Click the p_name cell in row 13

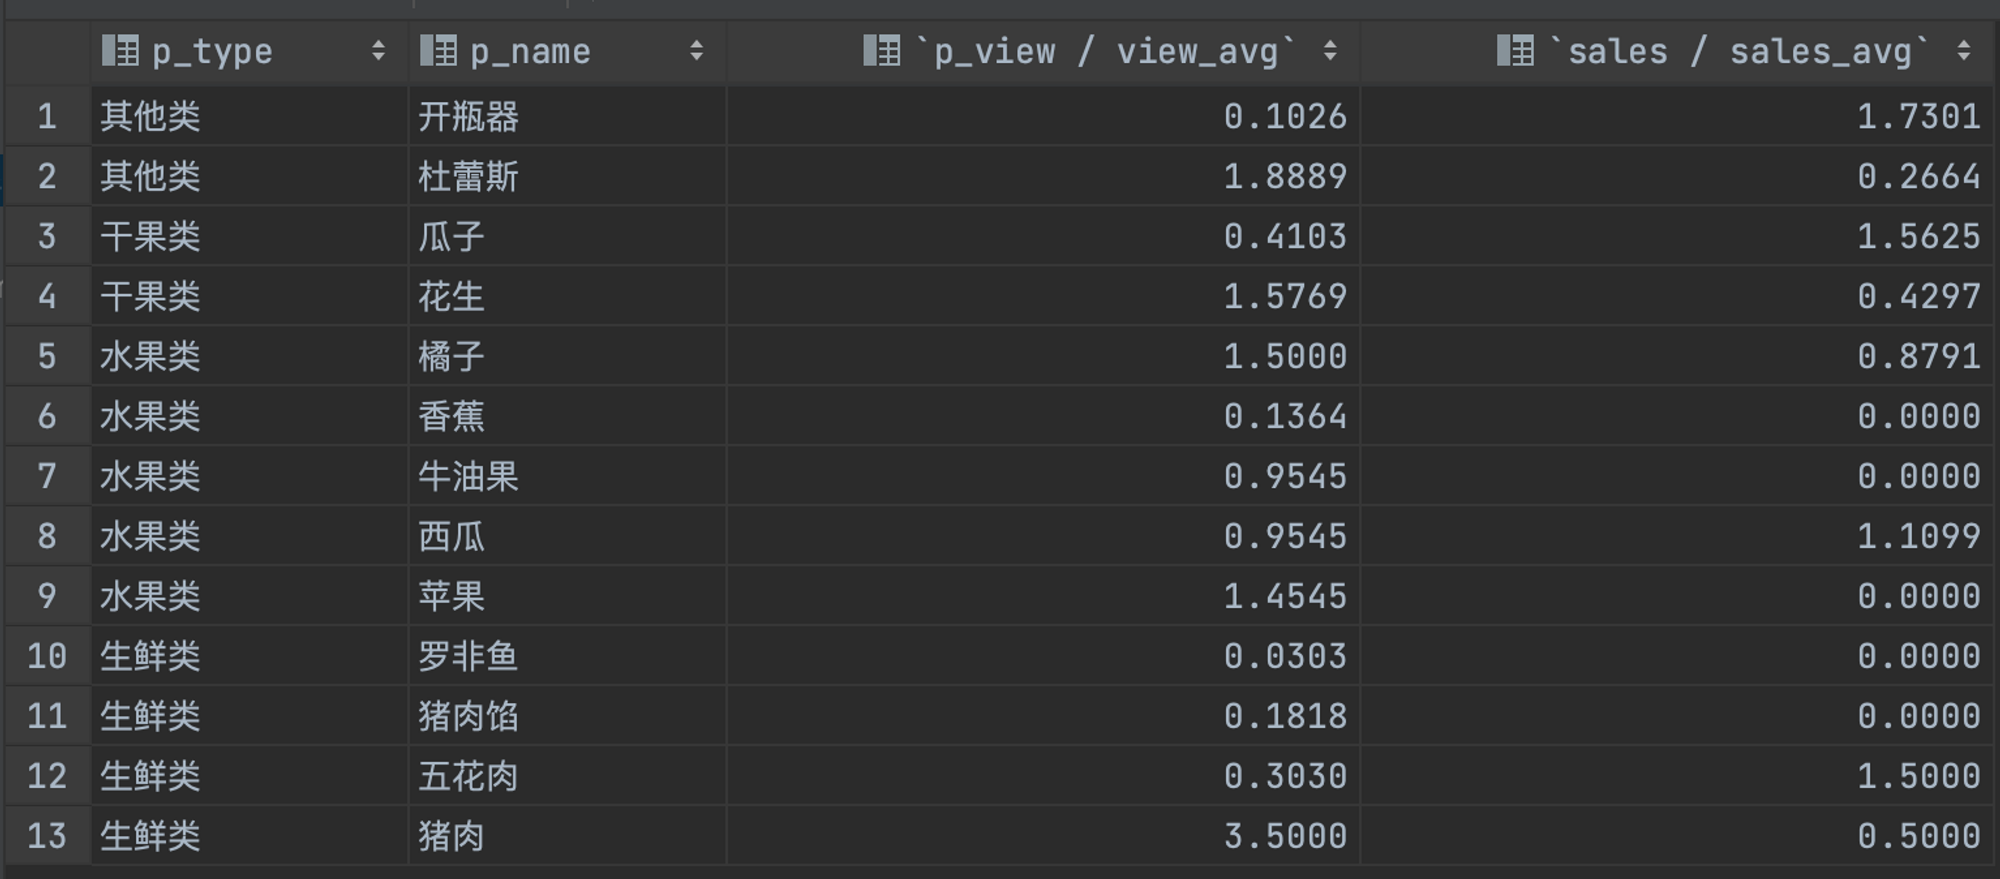pos(567,837)
